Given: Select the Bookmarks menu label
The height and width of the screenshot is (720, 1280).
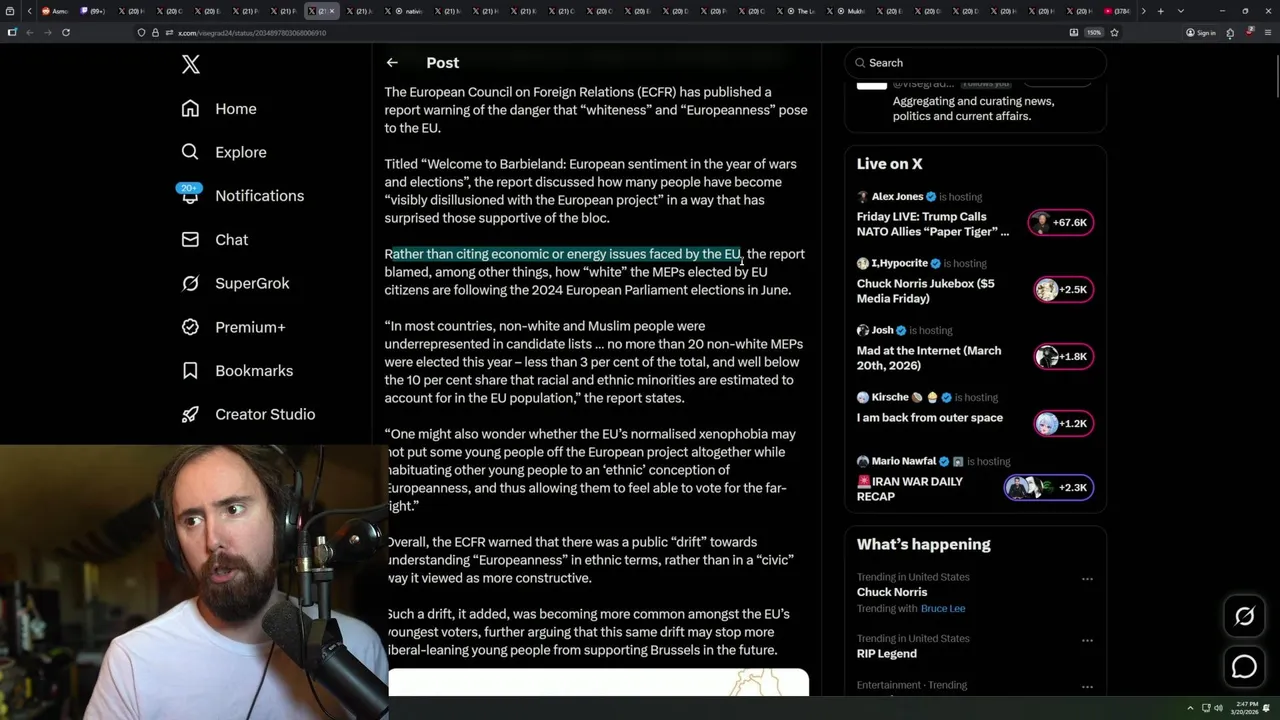Looking at the screenshot, I should [x=254, y=371].
